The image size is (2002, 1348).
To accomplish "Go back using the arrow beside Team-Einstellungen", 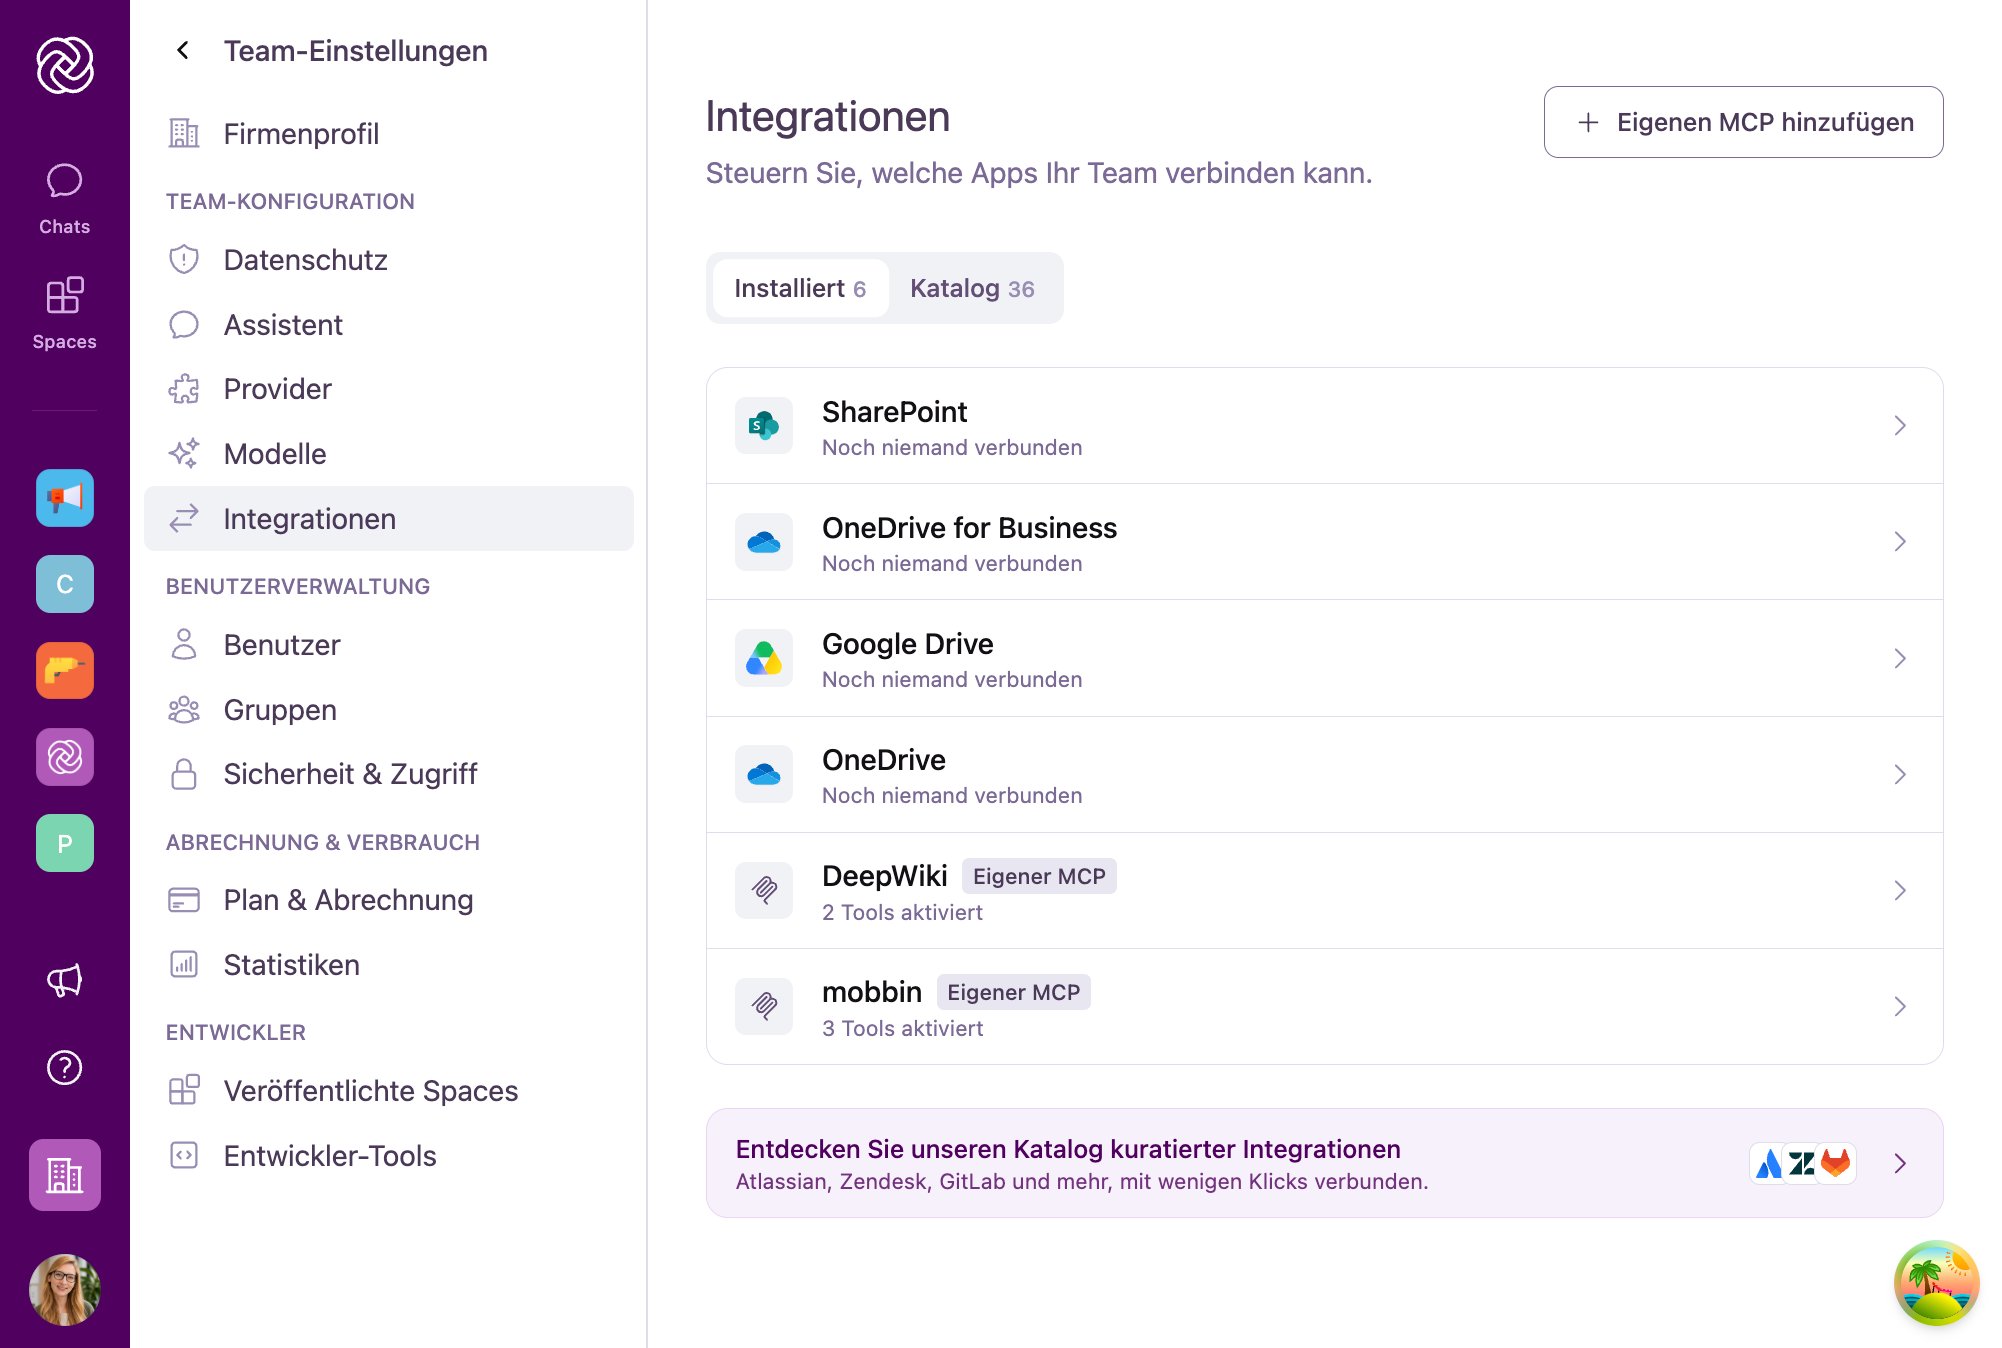I will point(183,50).
